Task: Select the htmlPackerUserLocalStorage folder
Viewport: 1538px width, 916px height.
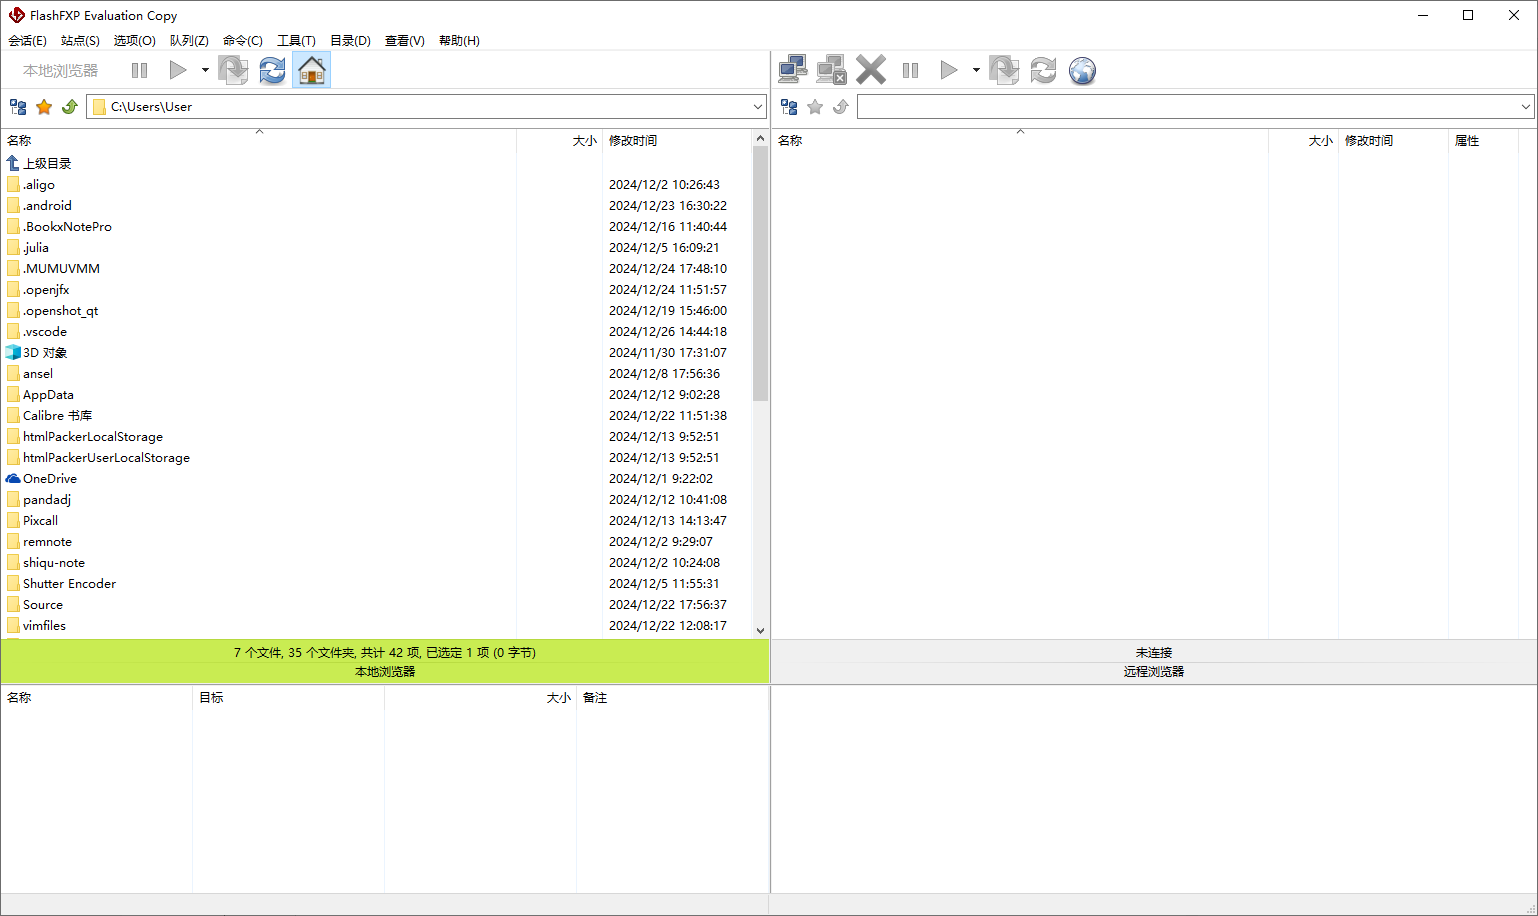Action: 106,458
